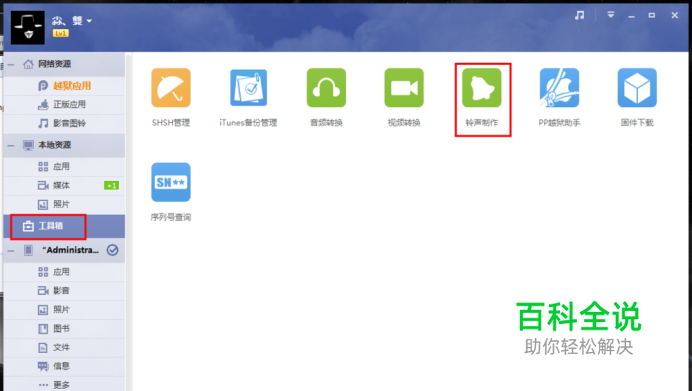
Task: Click the +1 badge next to 媒体
Action: (111, 185)
